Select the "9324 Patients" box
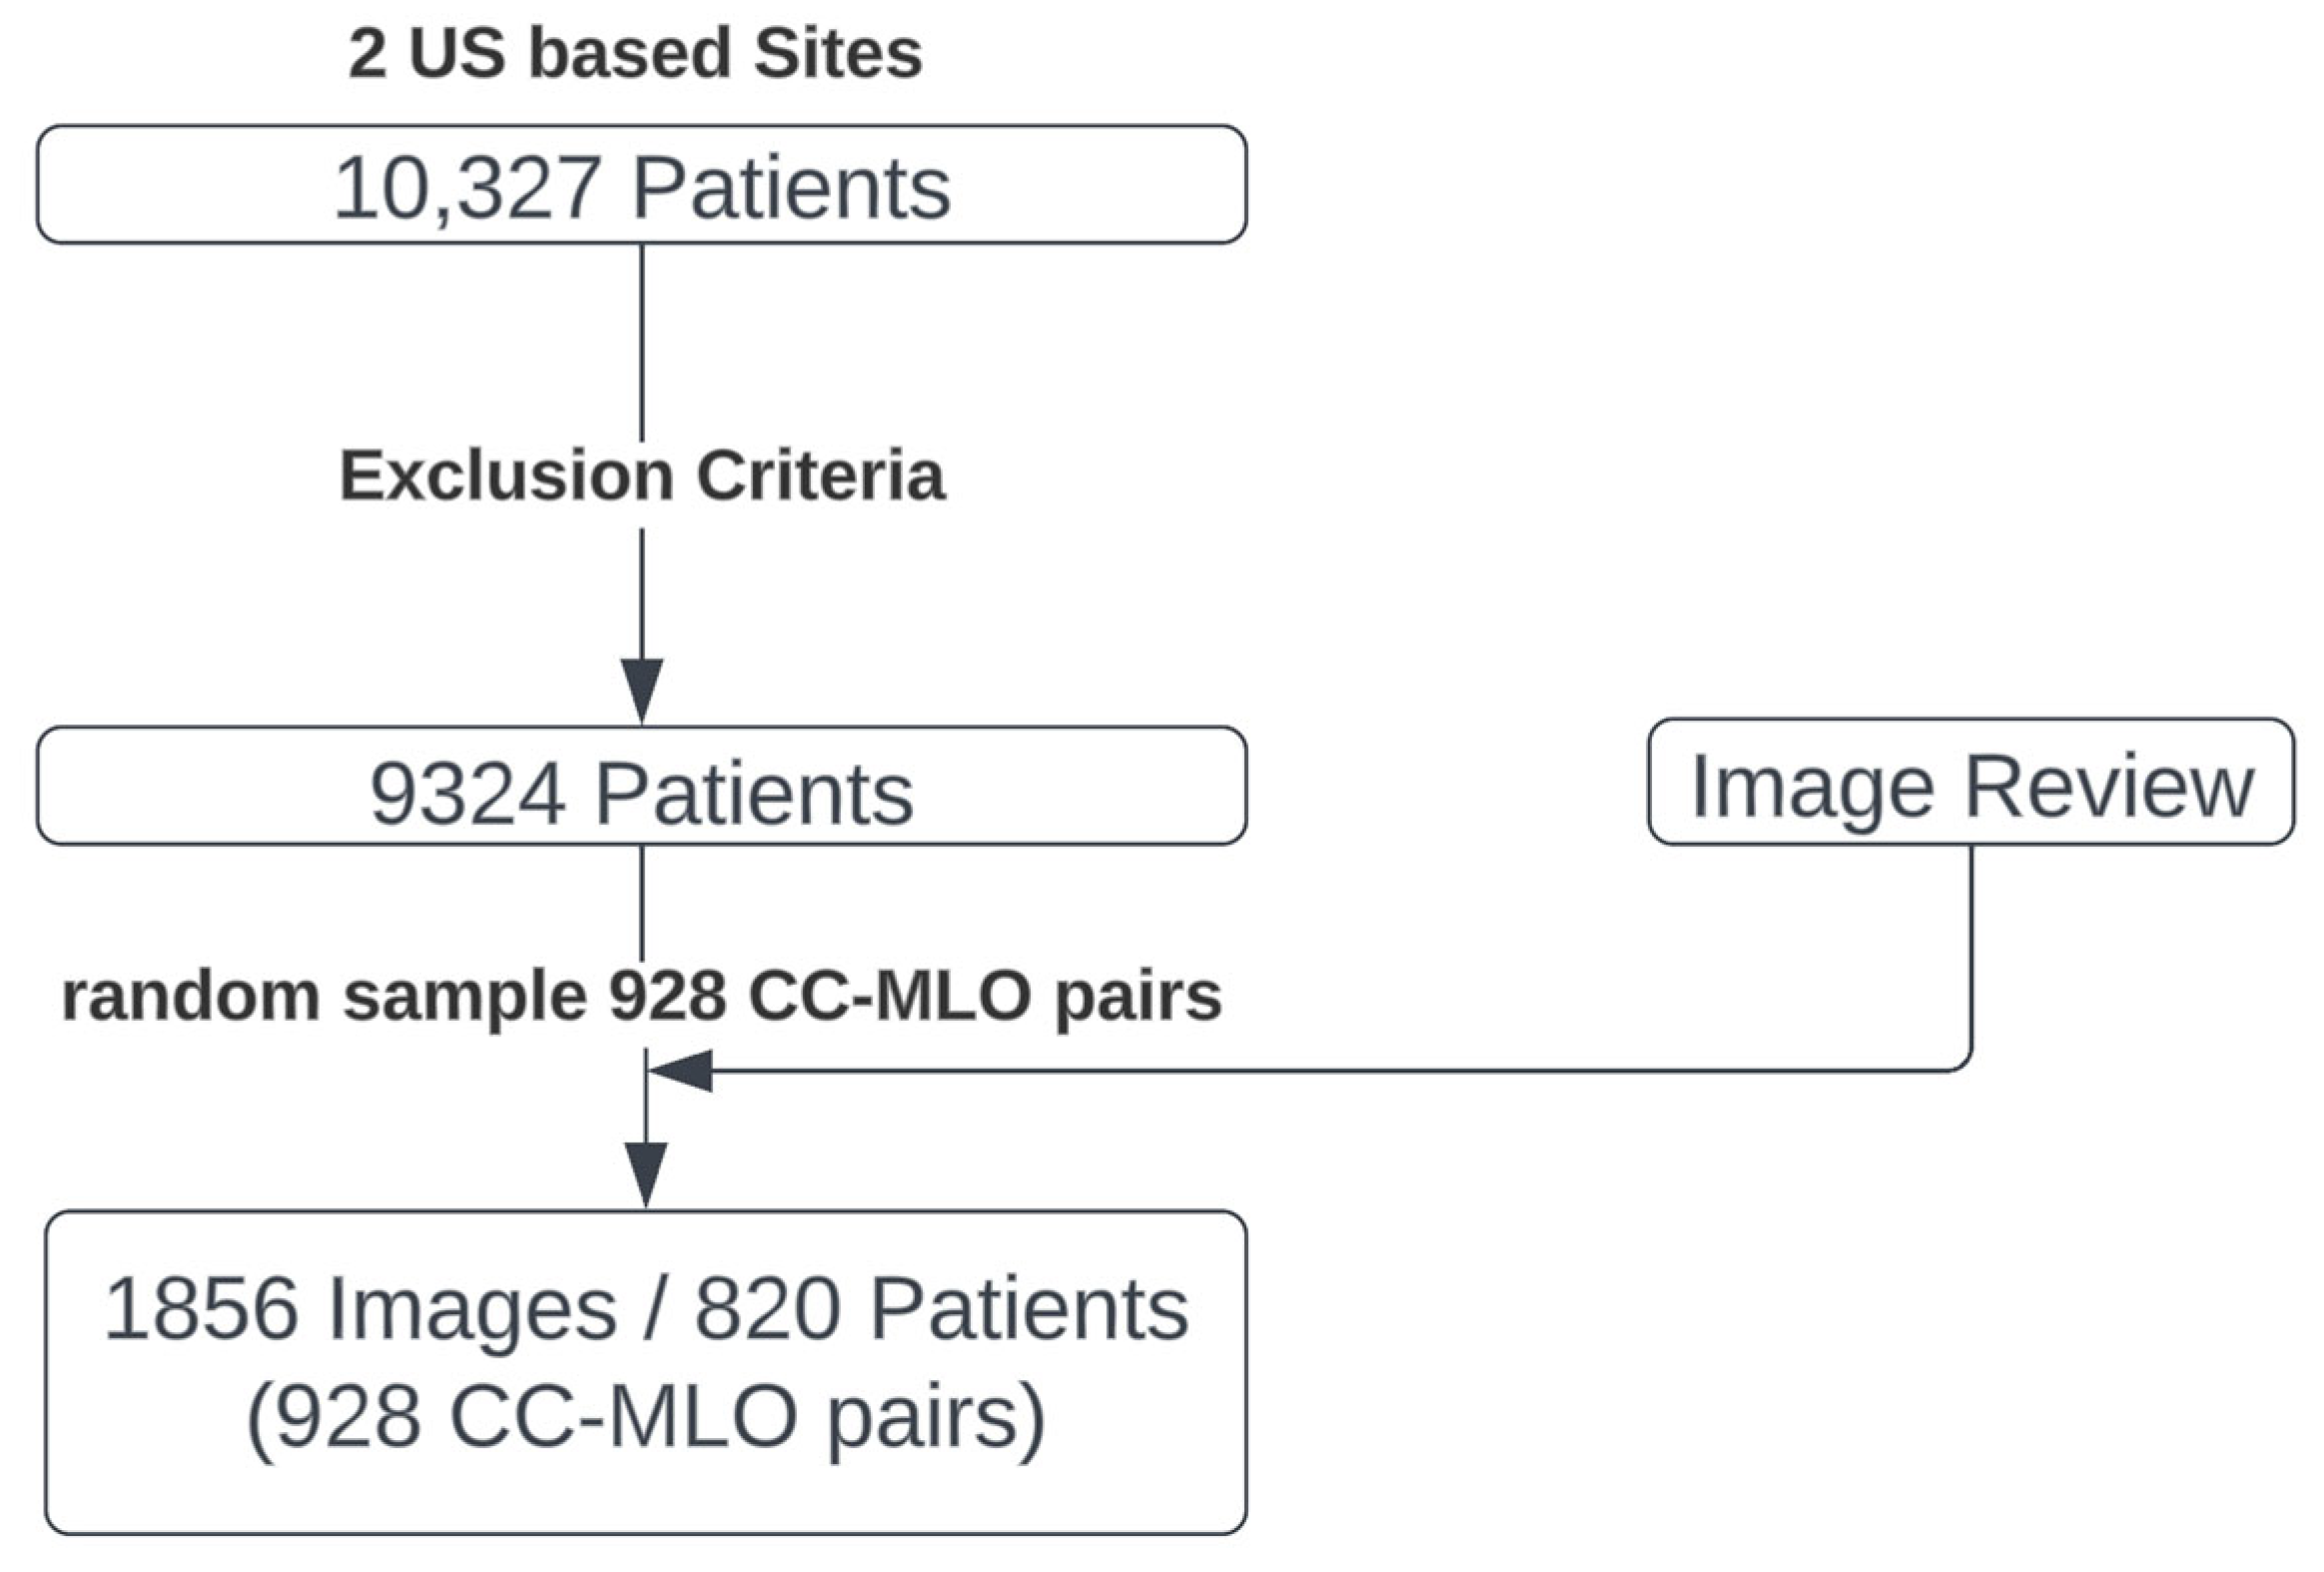The image size is (2324, 1572). 641,786
